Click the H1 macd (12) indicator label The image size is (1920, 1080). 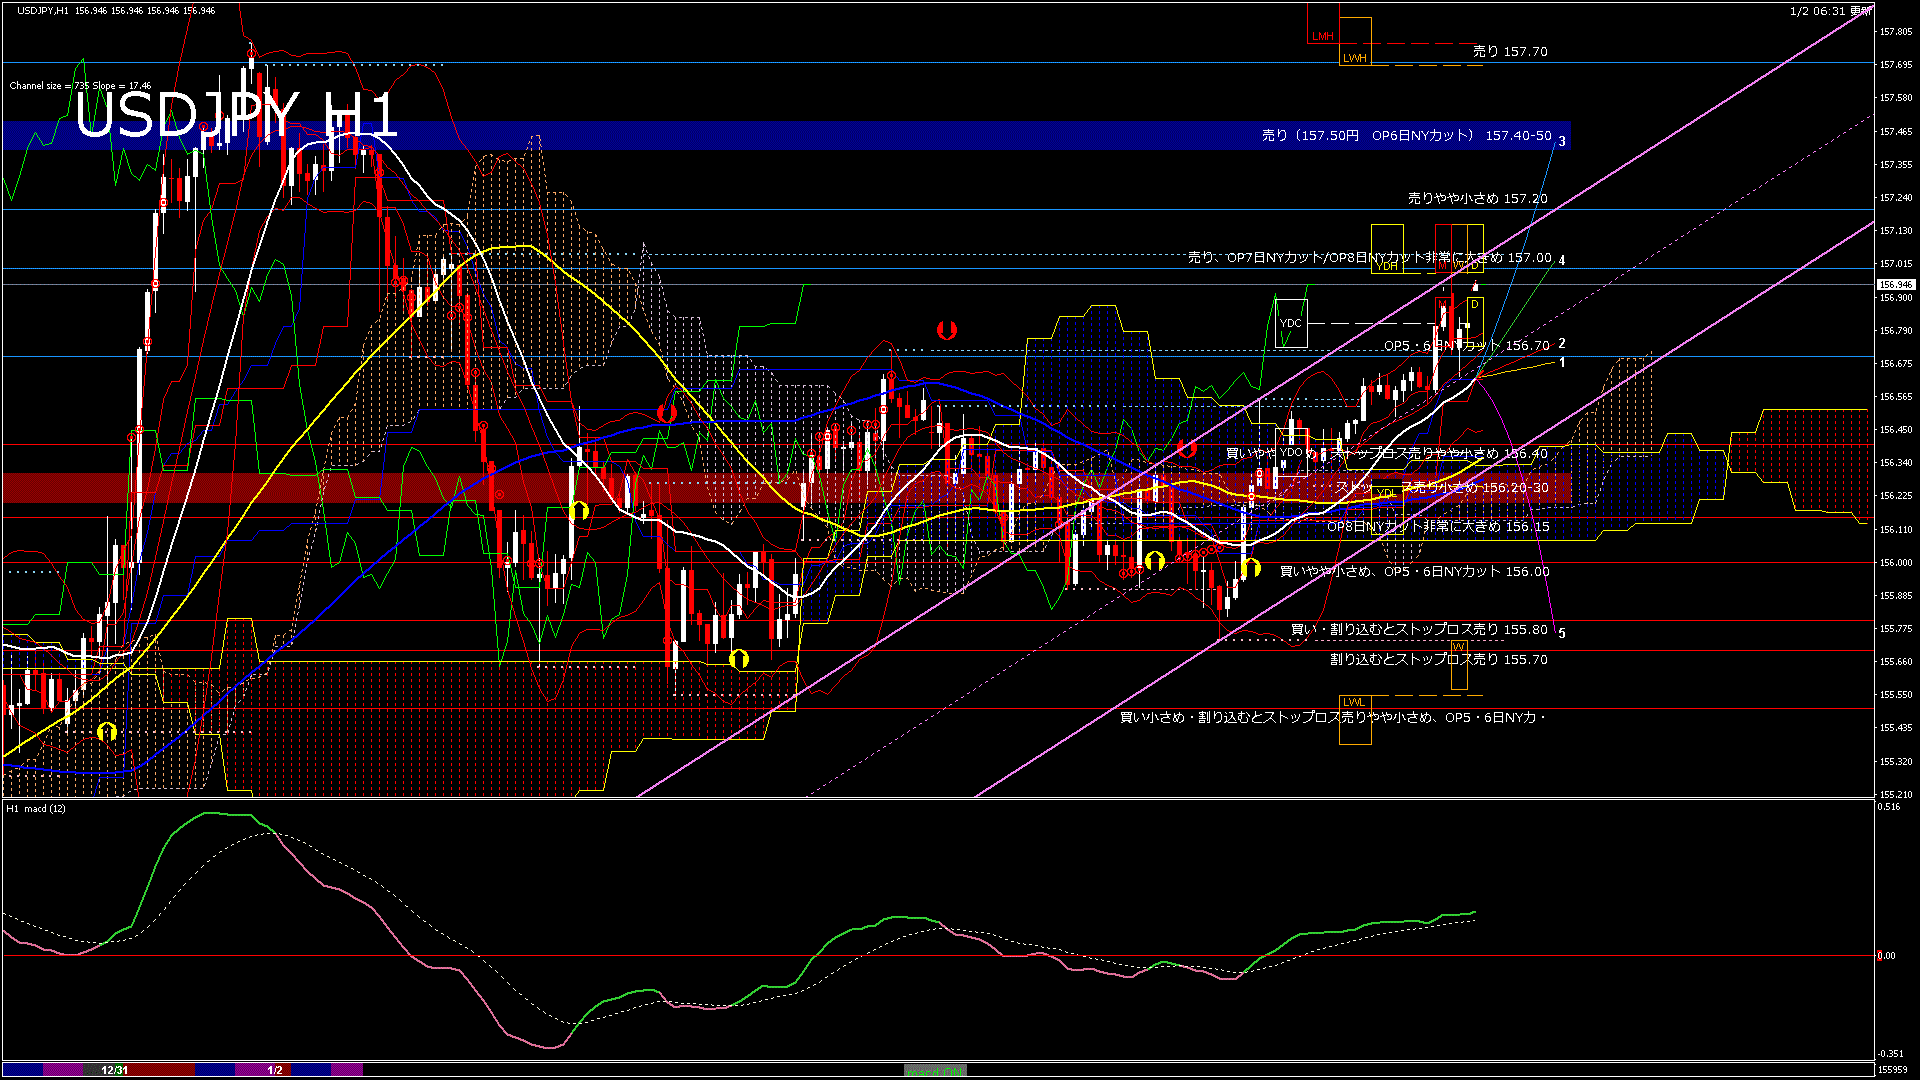pyautogui.click(x=36, y=808)
